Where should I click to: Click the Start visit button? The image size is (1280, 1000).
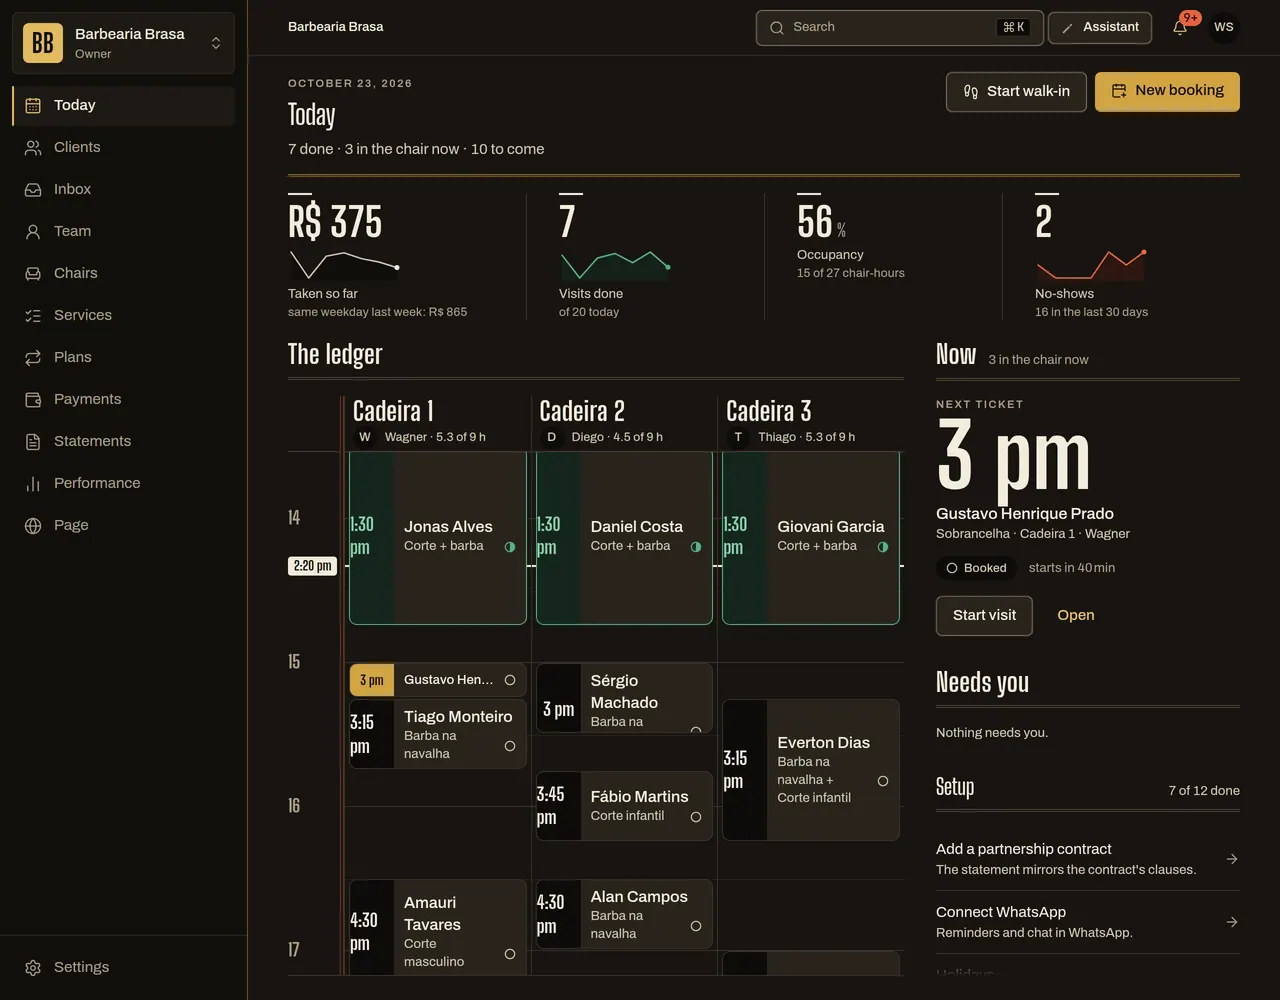(x=984, y=615)
